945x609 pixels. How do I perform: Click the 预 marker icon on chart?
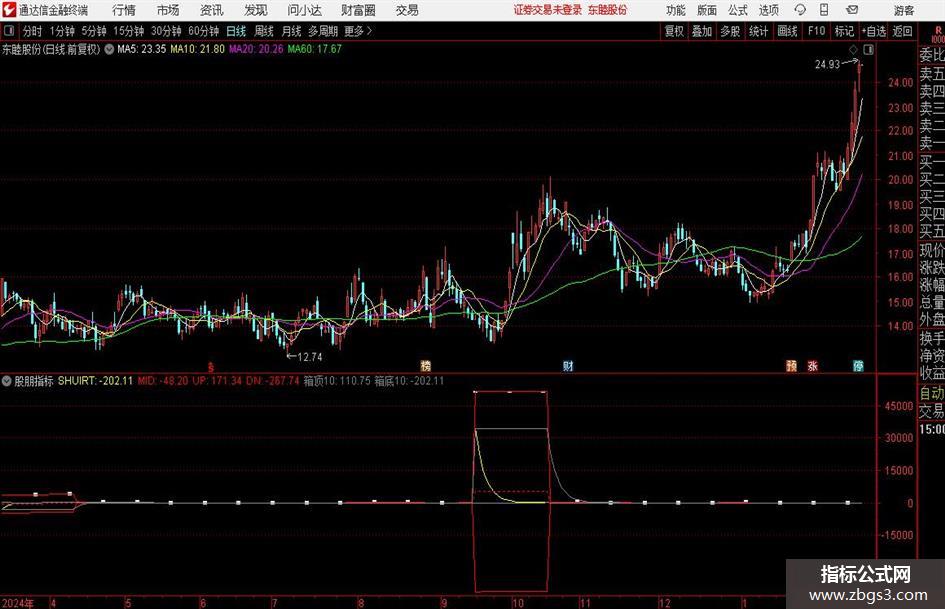pos(791,366)
